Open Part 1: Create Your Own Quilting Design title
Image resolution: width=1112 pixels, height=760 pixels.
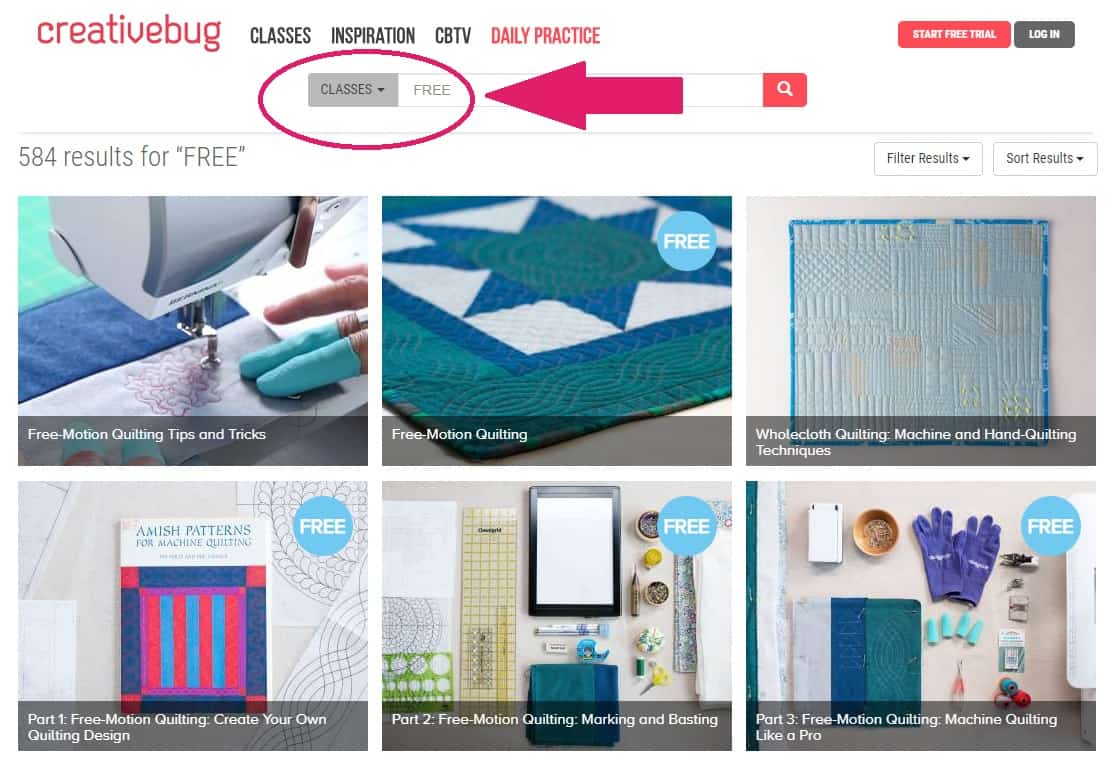[x=177, y=727]
